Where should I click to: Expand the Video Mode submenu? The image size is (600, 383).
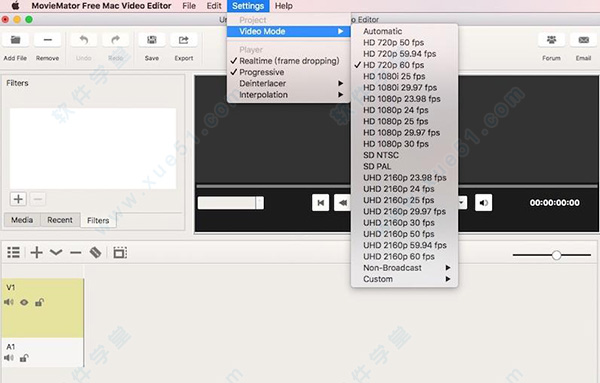[289, 31]
